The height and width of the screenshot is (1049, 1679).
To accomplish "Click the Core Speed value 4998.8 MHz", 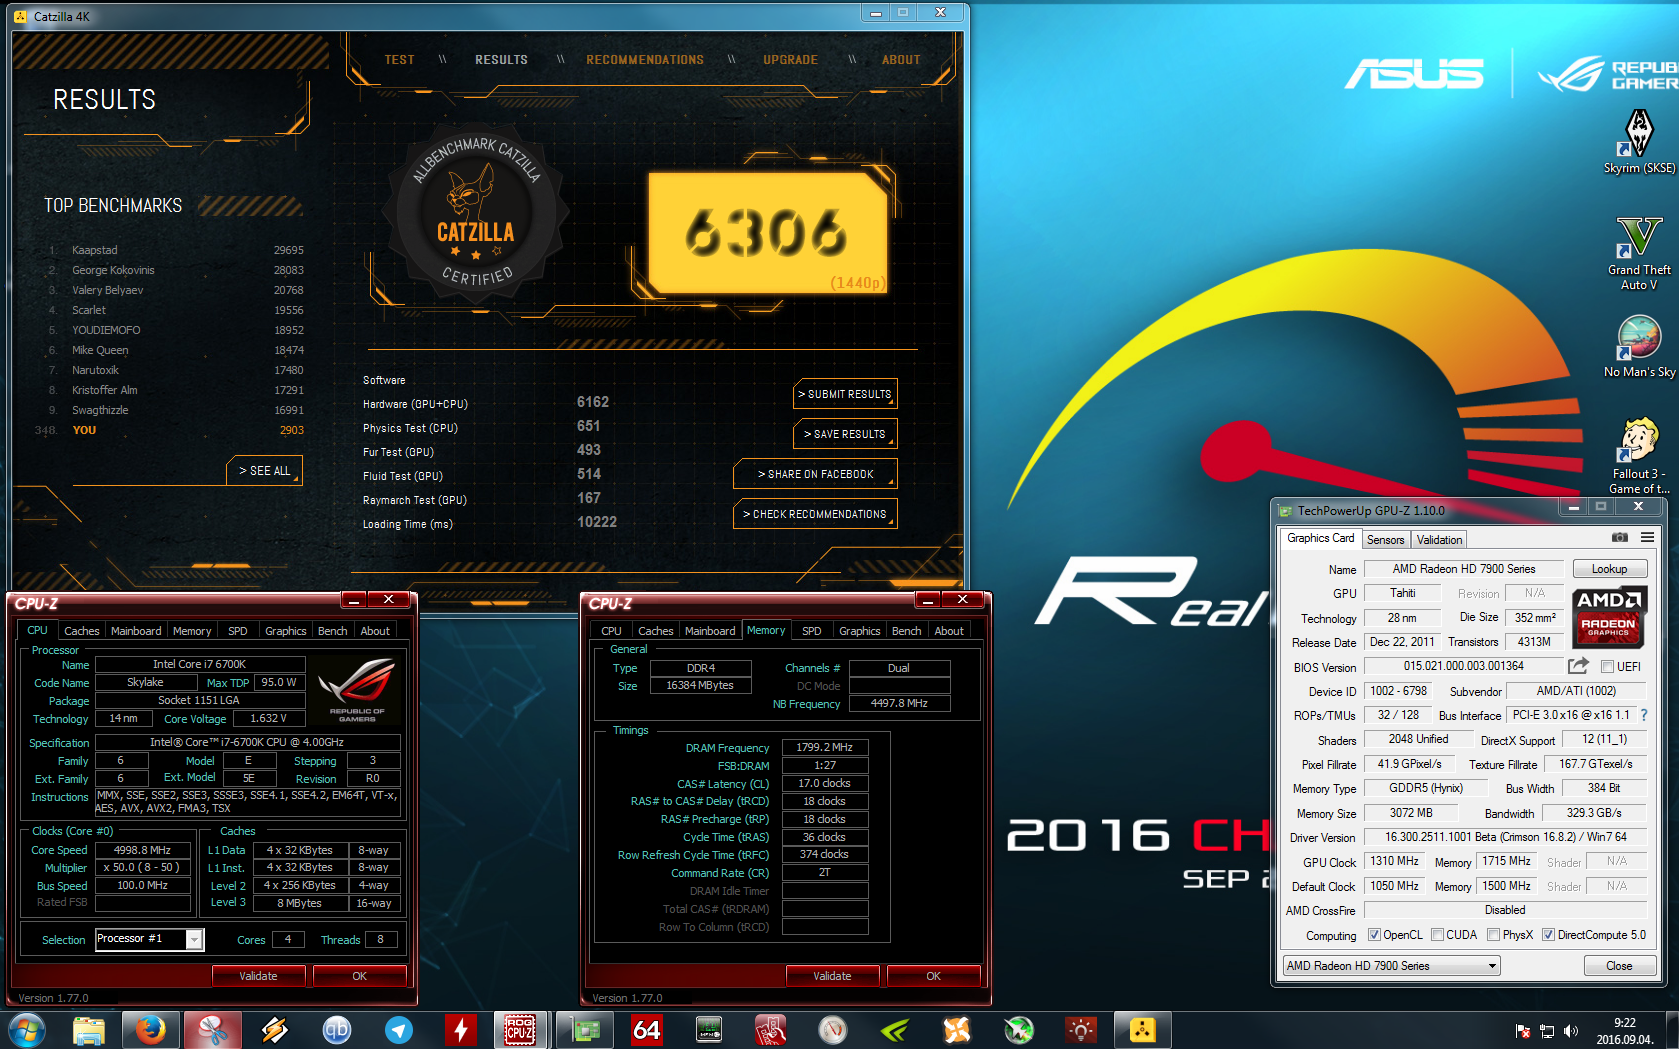I will click(x=143, y=850).
